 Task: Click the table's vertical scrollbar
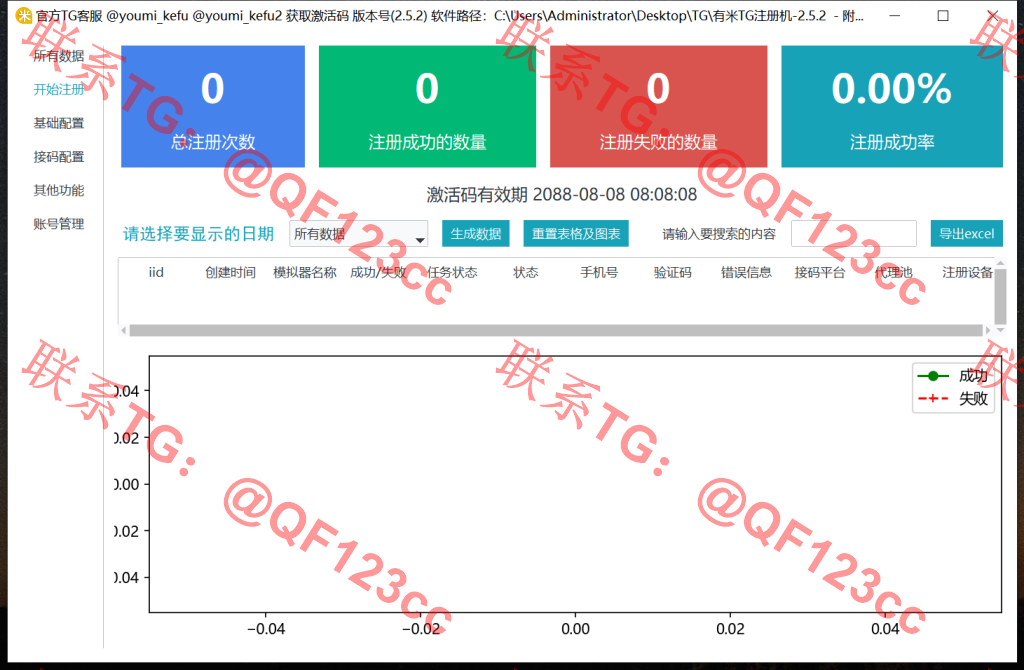[x=1000, y=296]
